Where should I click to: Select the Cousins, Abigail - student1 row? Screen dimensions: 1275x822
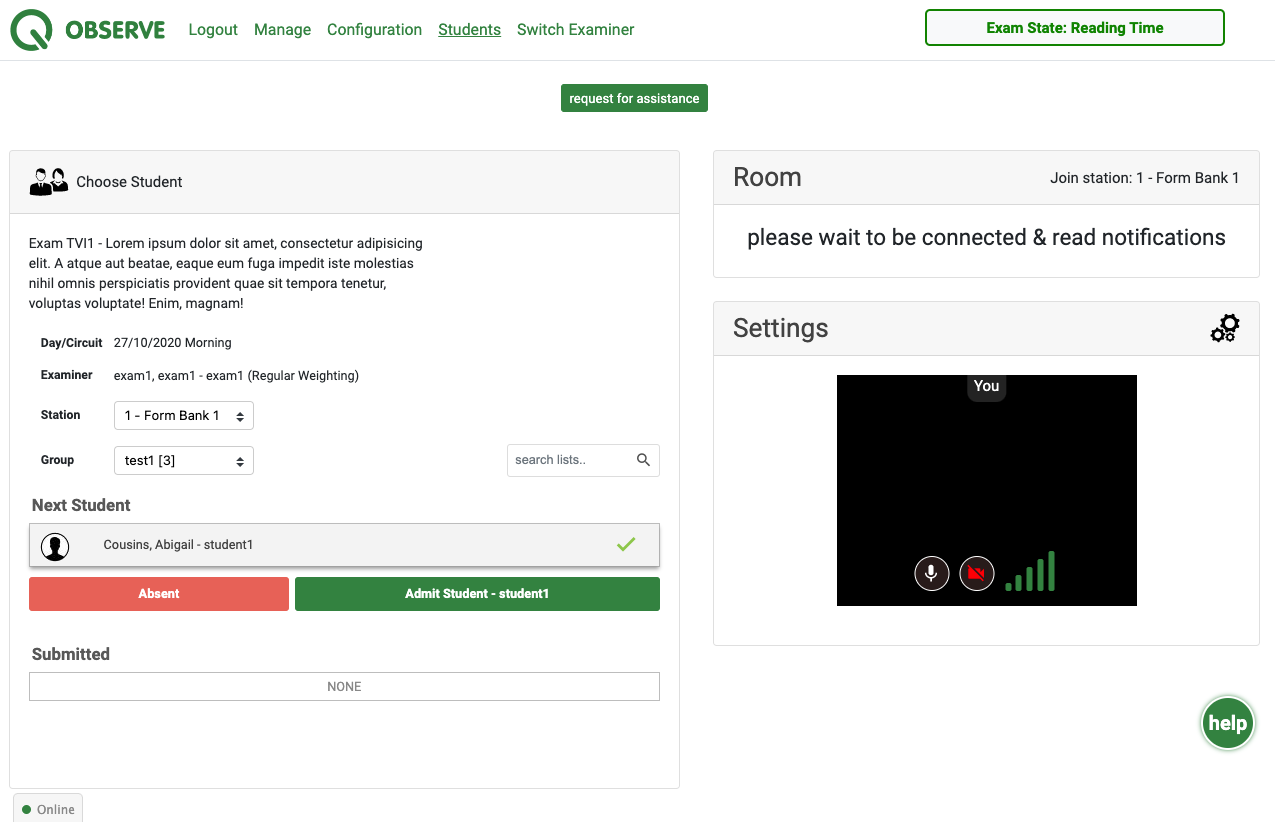coord(344,545)
